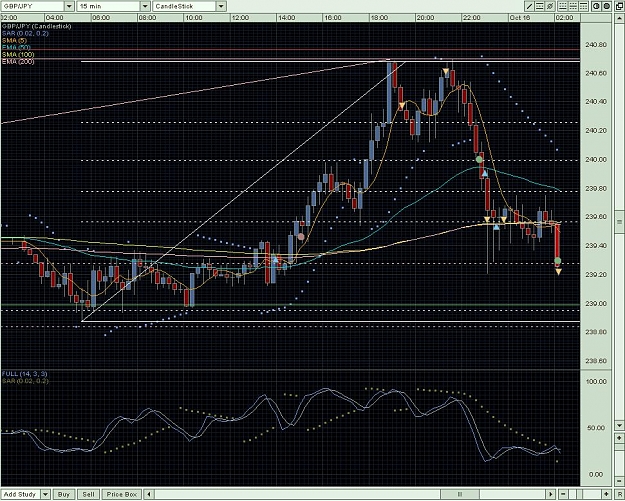Viewport: 625px width, 501px height.
Task: Click the vertical zoom minus button
Action: pyautogui.click(x=620, y=483)
